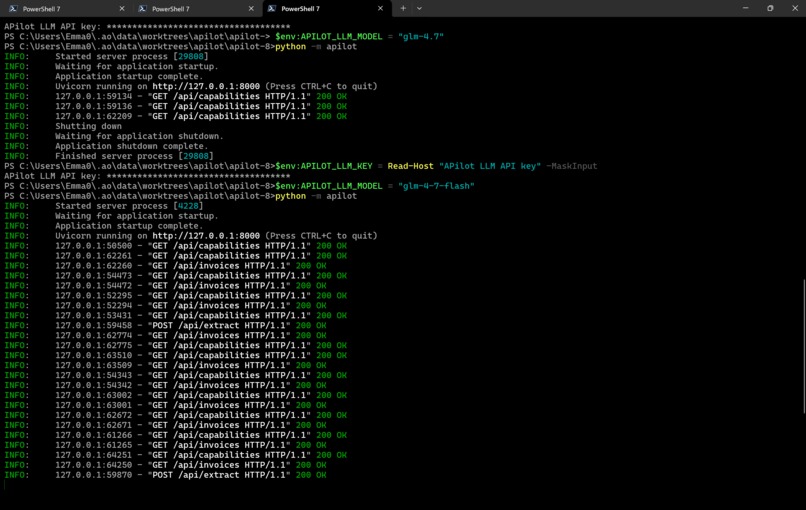Screen dimensions: 806x510
Task: Click the log line with port 62261
Action: 175,256
